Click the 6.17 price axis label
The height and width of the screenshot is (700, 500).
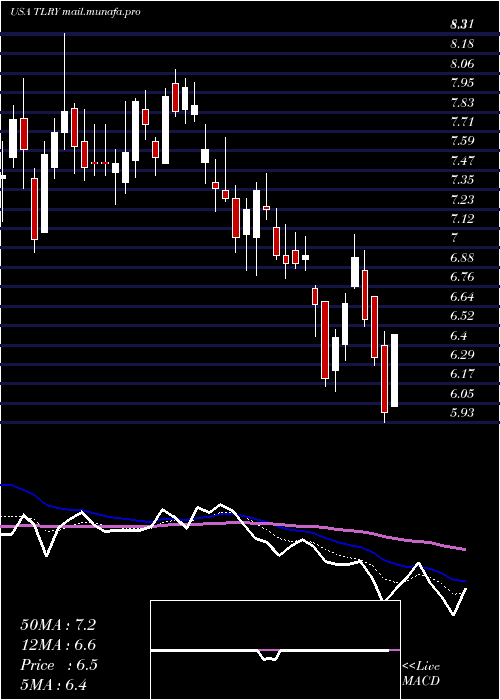pyautogui.click(x=462, y=374)
